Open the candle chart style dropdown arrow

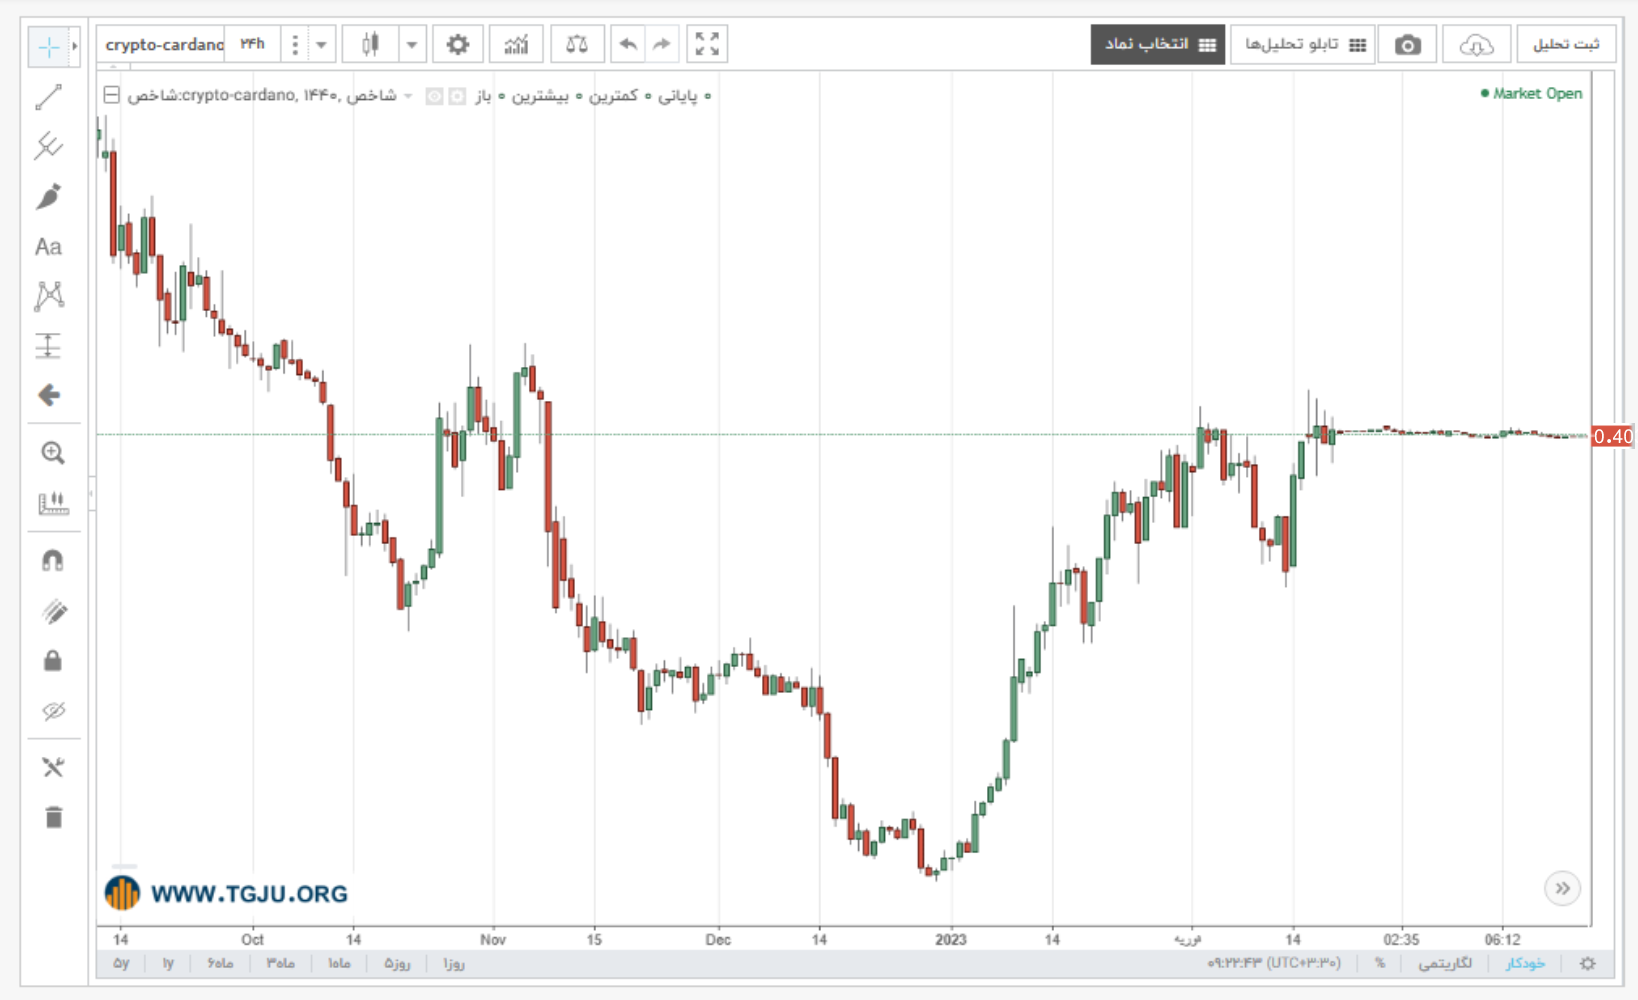411,45
